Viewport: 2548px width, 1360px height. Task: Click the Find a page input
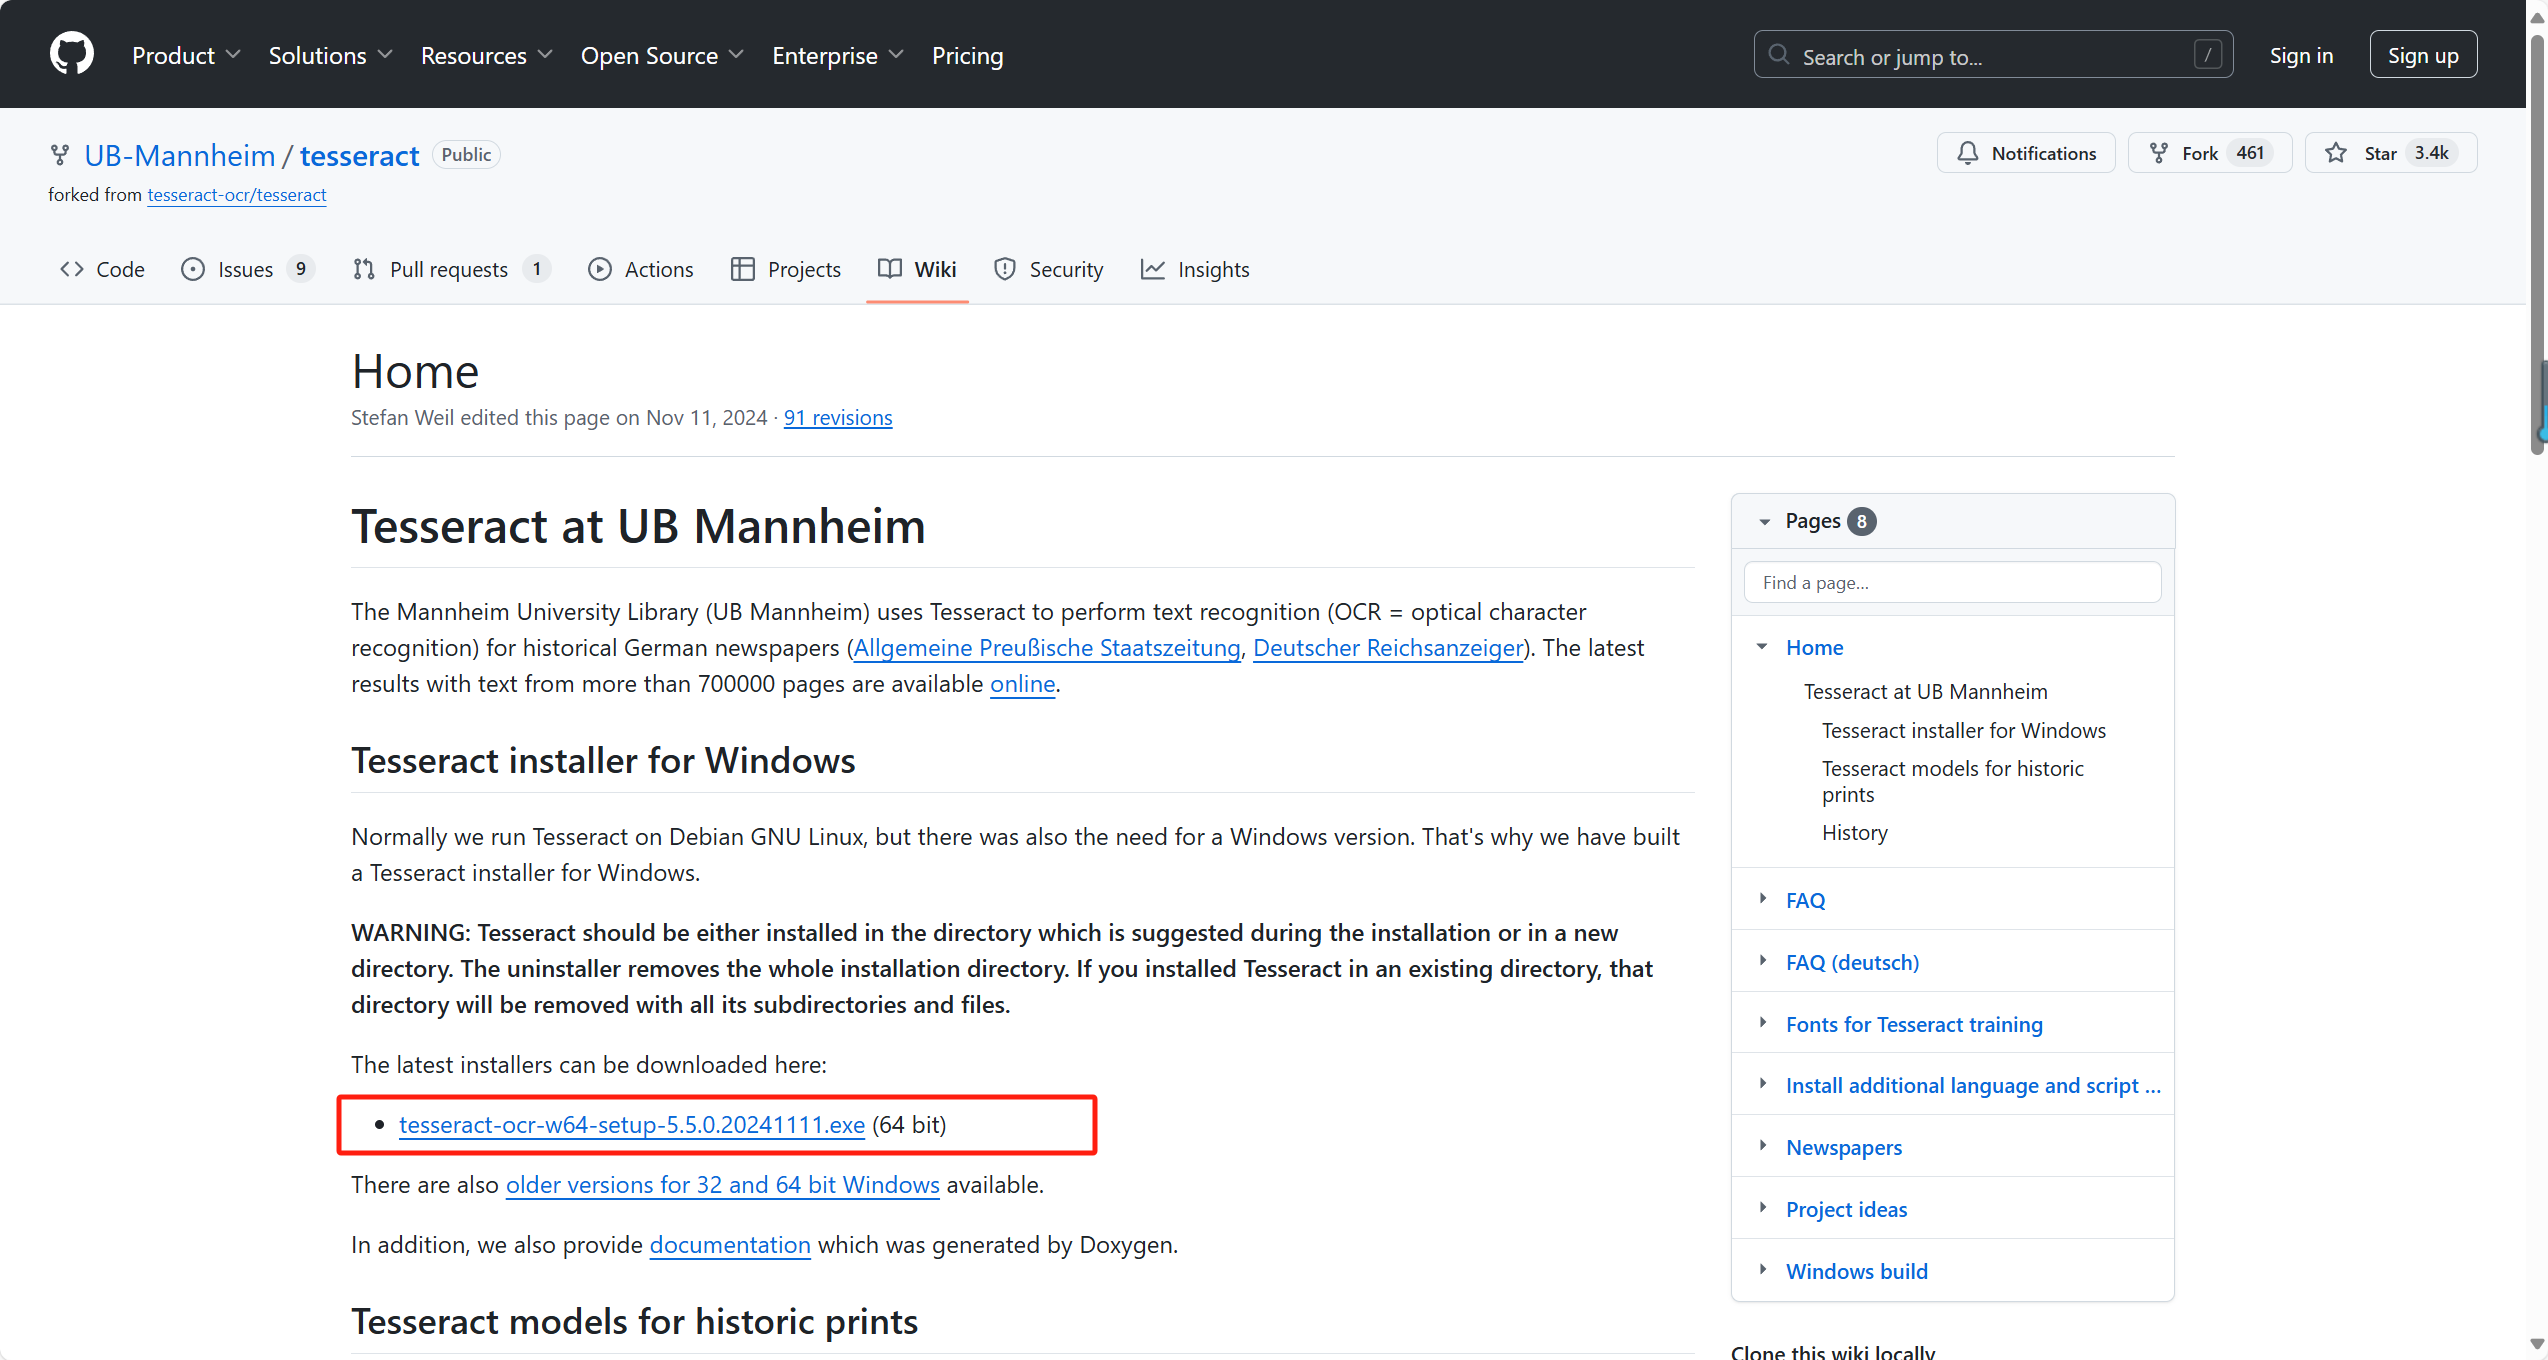pos(1952,582)
